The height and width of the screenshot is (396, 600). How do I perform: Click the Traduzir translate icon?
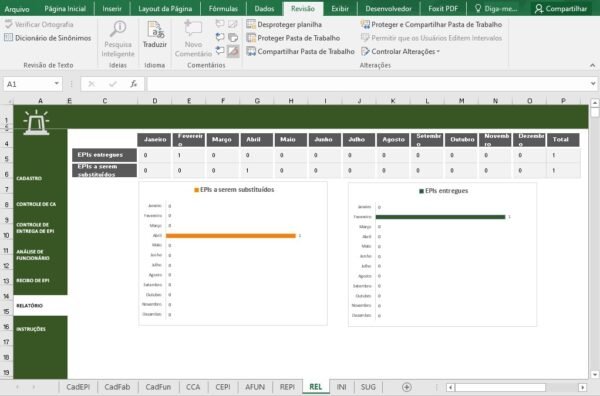(x=155, y=30)
